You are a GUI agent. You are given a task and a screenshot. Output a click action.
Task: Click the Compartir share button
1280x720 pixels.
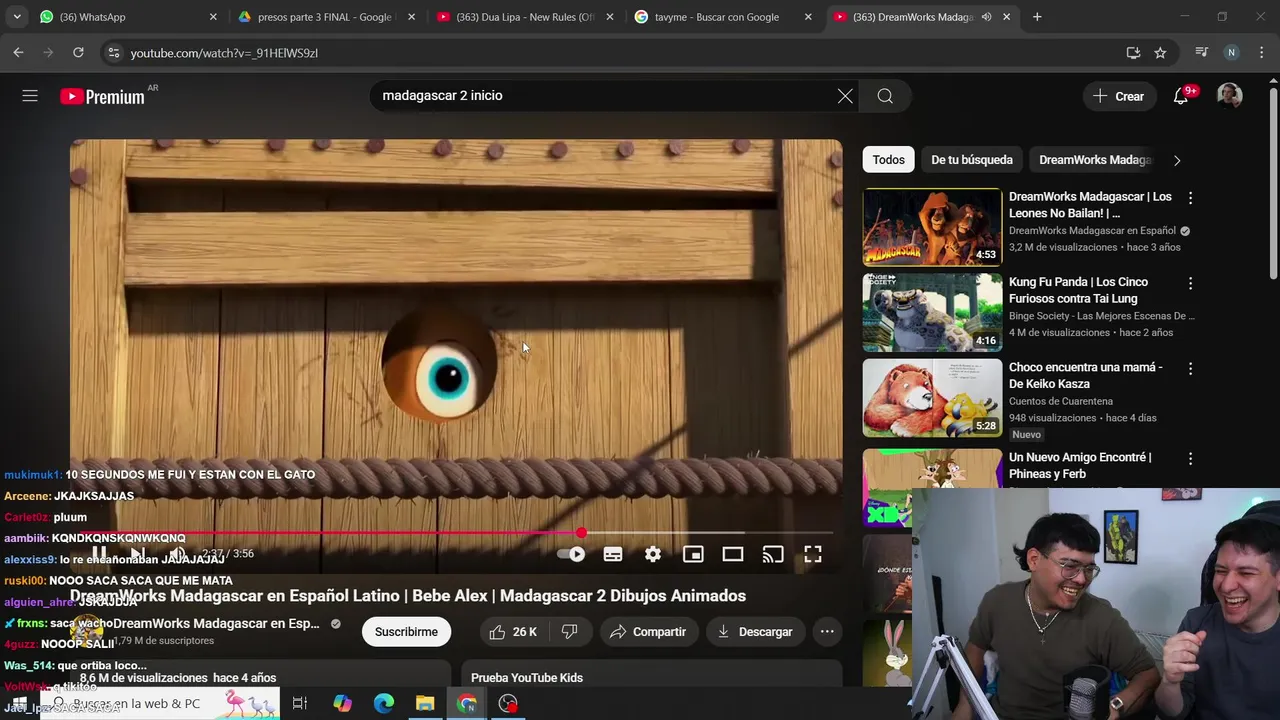[x=648, y=632]
